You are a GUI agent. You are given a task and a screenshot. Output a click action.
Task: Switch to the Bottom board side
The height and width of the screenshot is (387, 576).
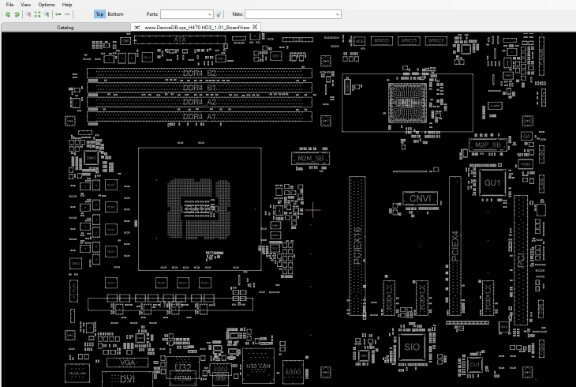(115, 14)
